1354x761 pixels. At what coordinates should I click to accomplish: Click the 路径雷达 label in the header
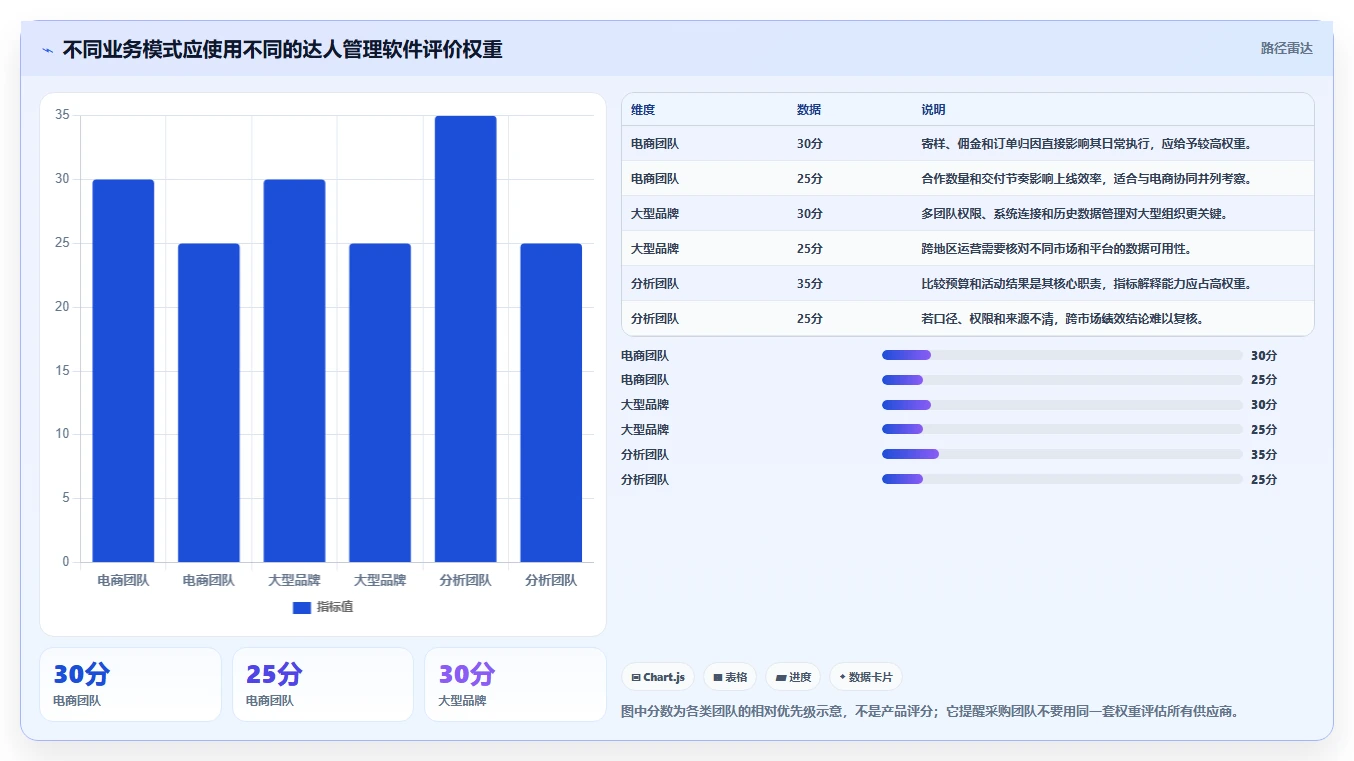pos(1286,48)
